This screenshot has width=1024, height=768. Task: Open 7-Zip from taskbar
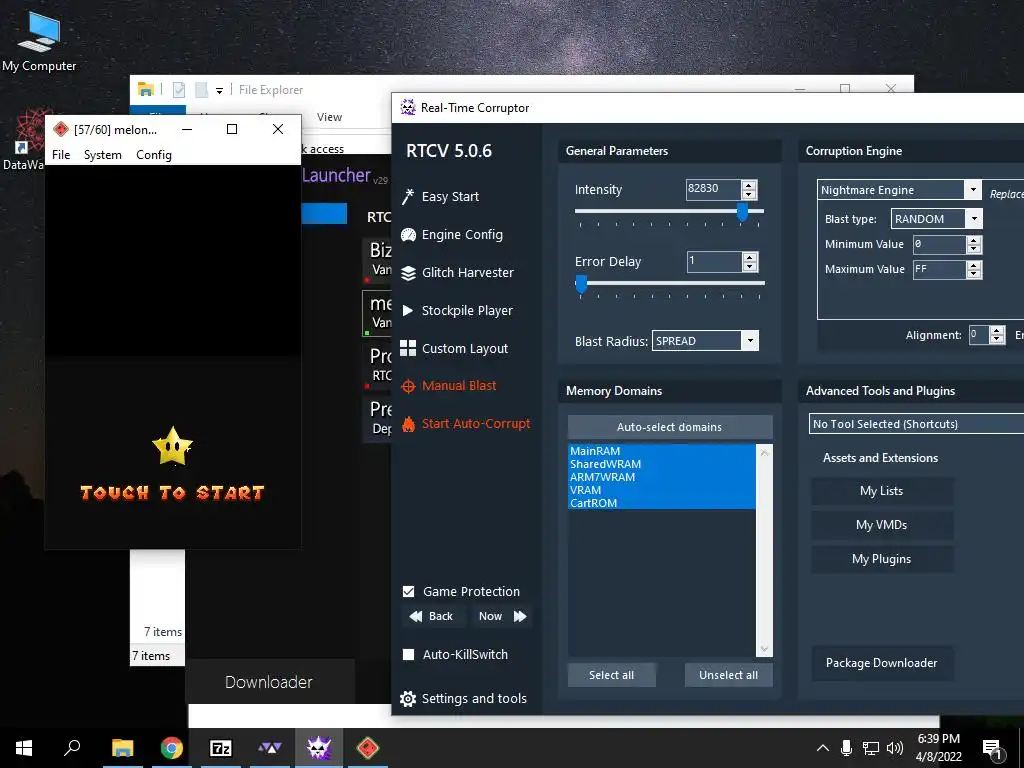tap(221, 748)
